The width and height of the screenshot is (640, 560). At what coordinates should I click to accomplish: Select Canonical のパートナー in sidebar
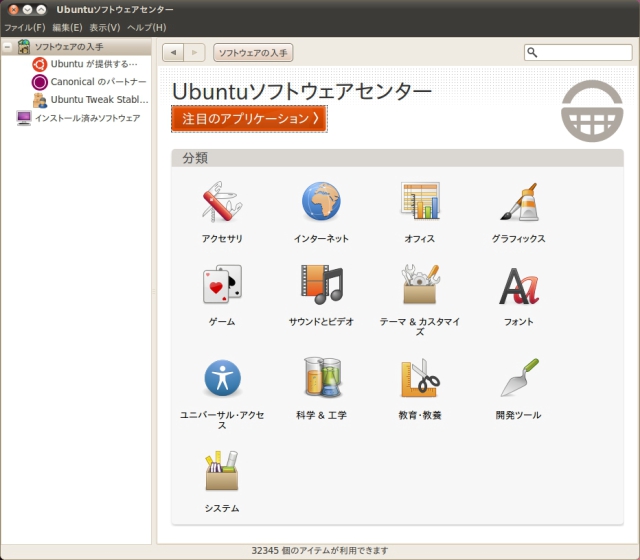click(98, 82)
